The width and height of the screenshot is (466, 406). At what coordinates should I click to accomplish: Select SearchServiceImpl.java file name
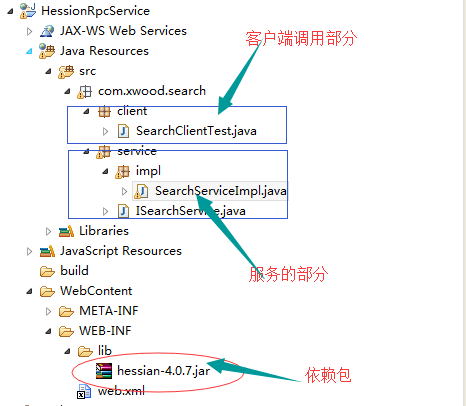coord(221,191)
